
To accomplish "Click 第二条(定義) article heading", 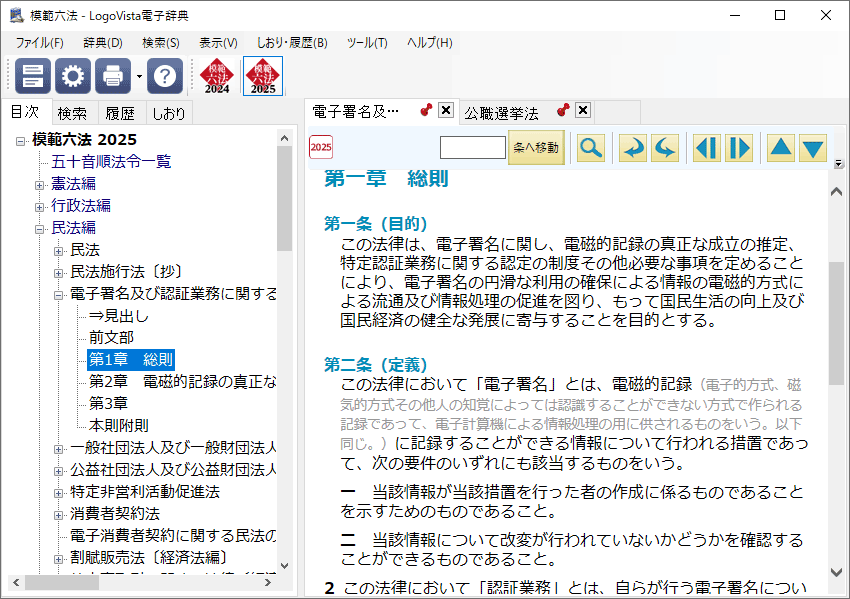I will point(376,365).
